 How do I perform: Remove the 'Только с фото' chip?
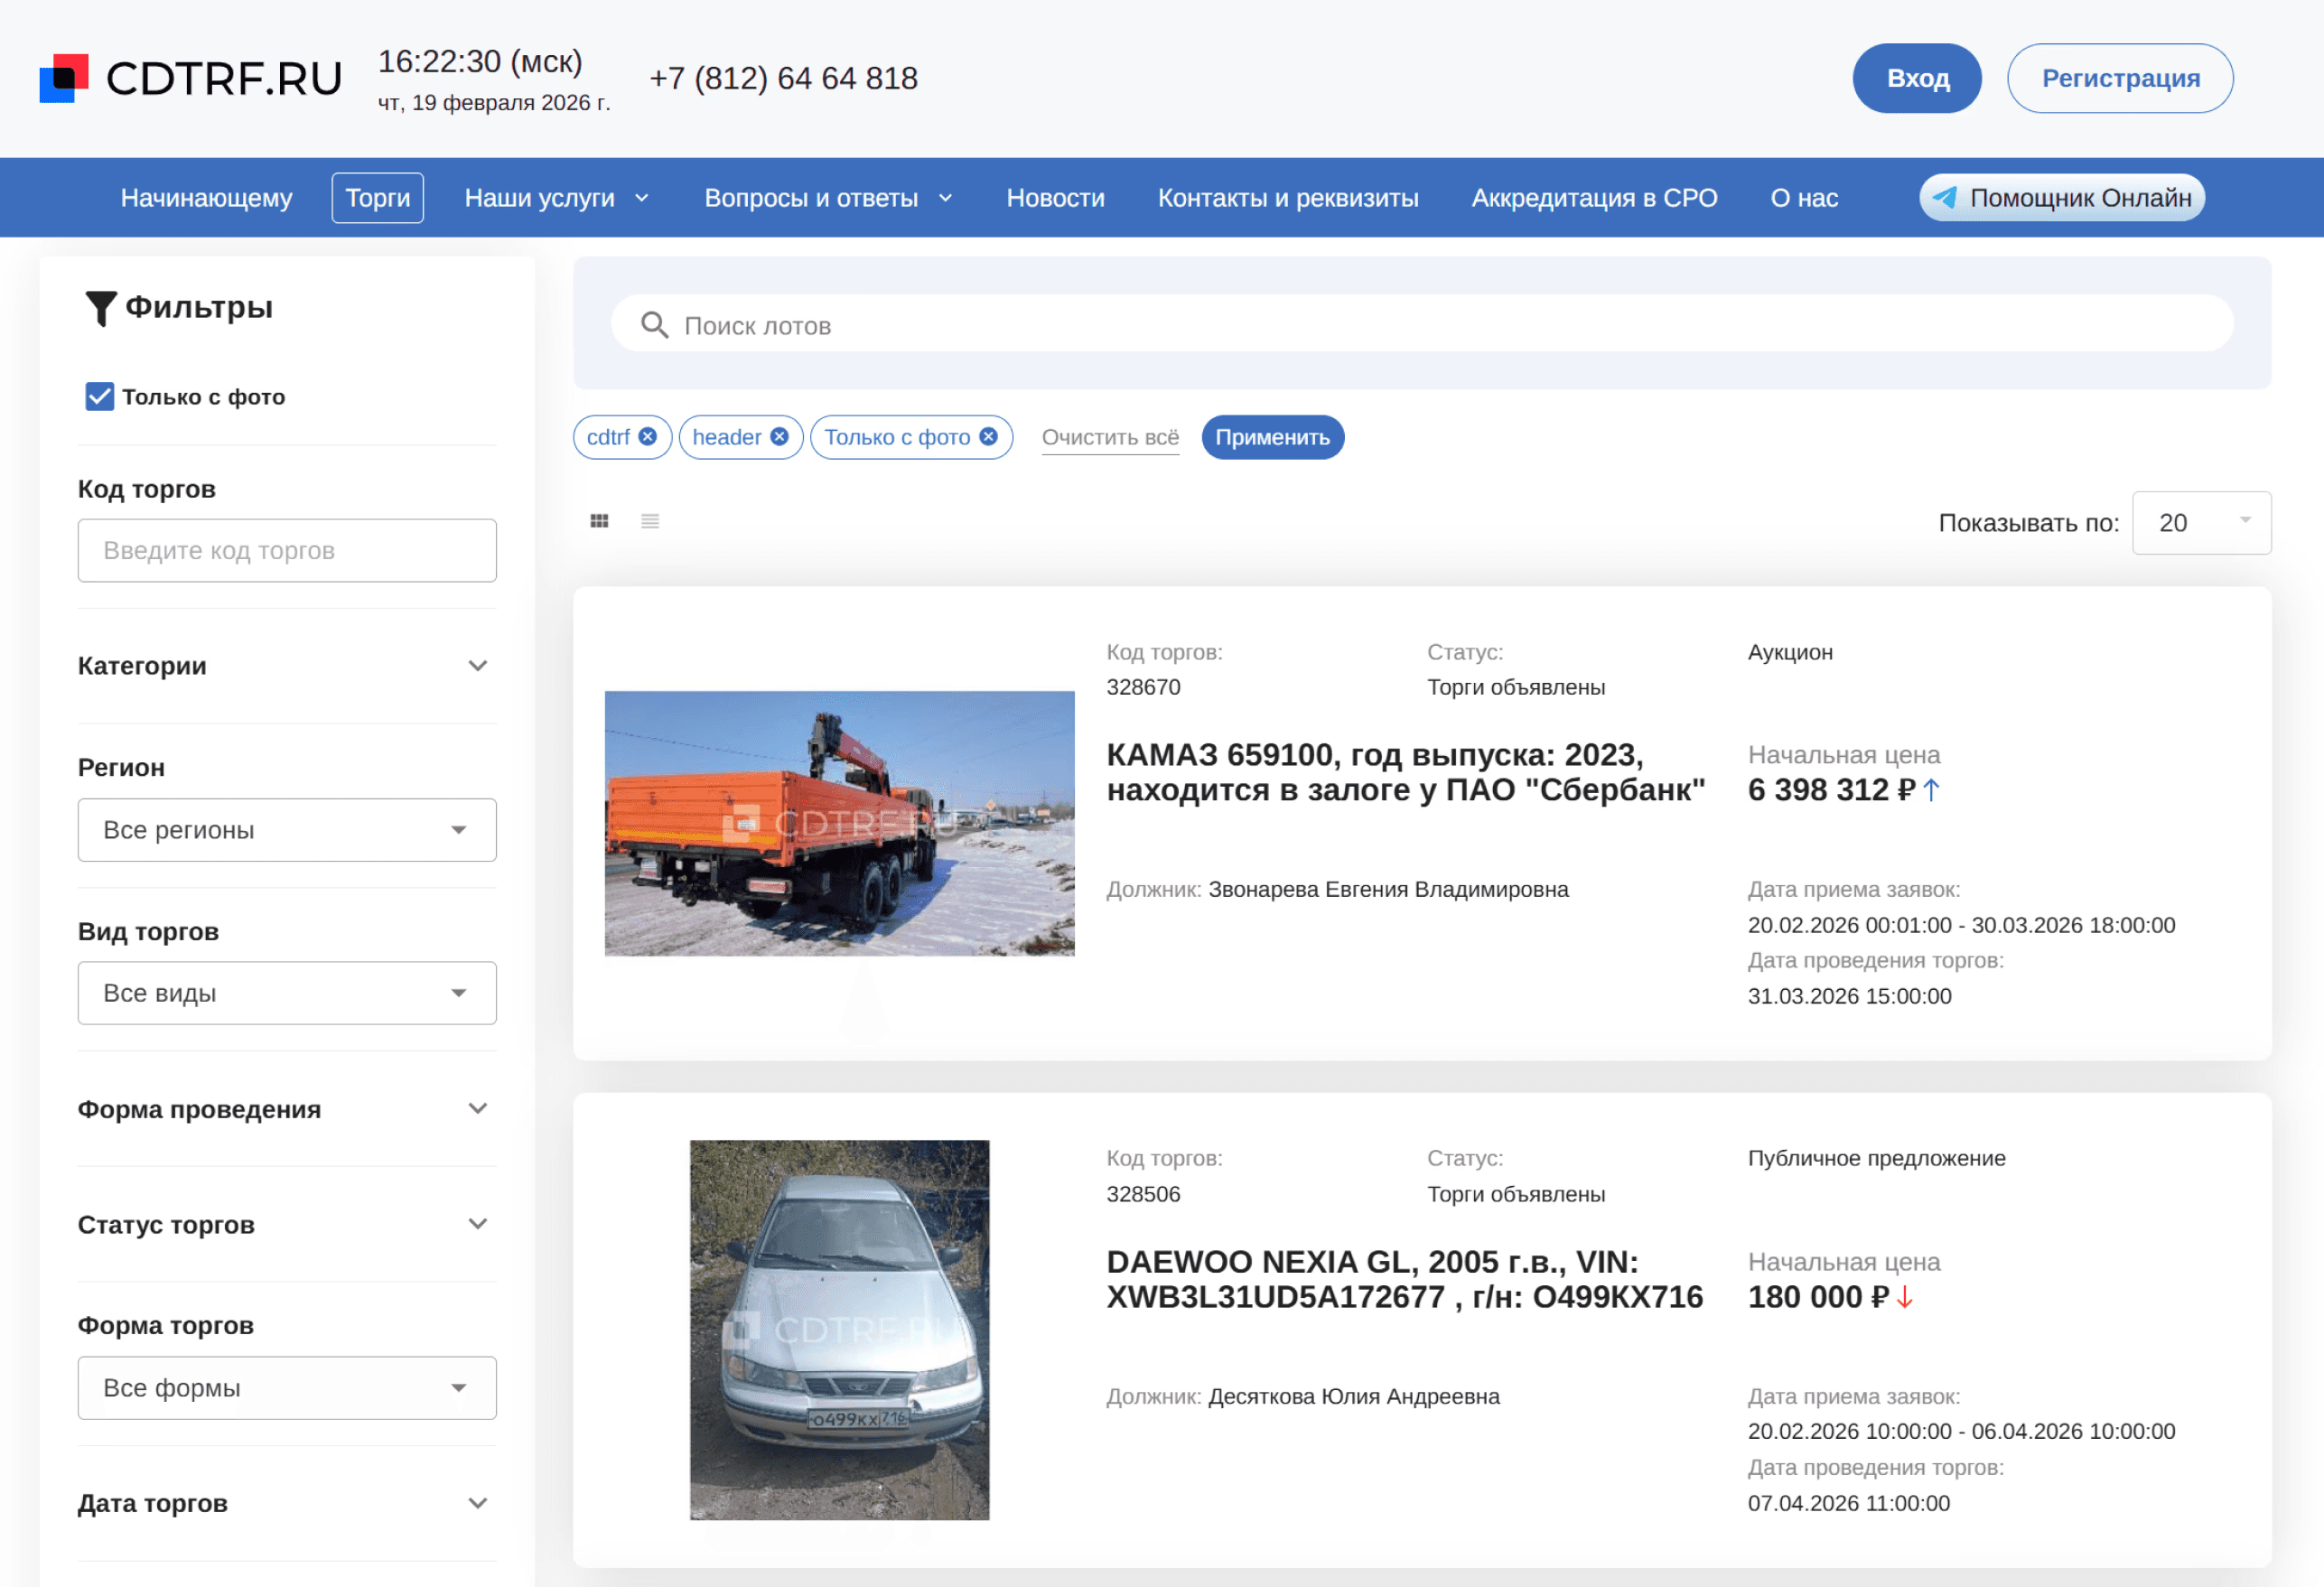(x=989, y=437)
